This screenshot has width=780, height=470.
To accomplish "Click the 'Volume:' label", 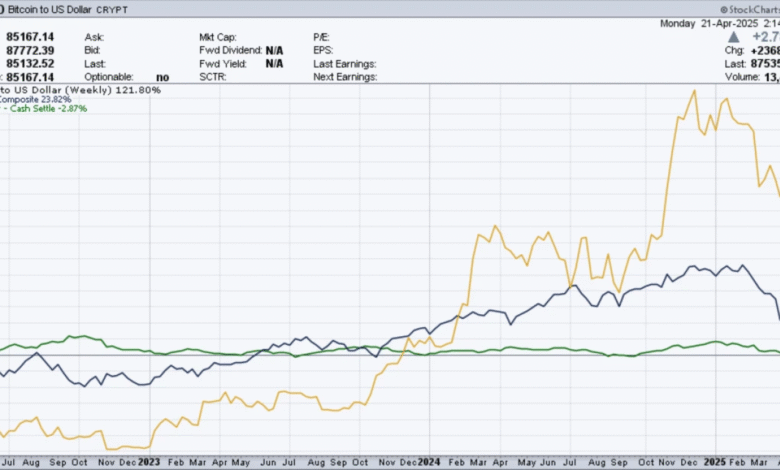I will tap(742, 77).
